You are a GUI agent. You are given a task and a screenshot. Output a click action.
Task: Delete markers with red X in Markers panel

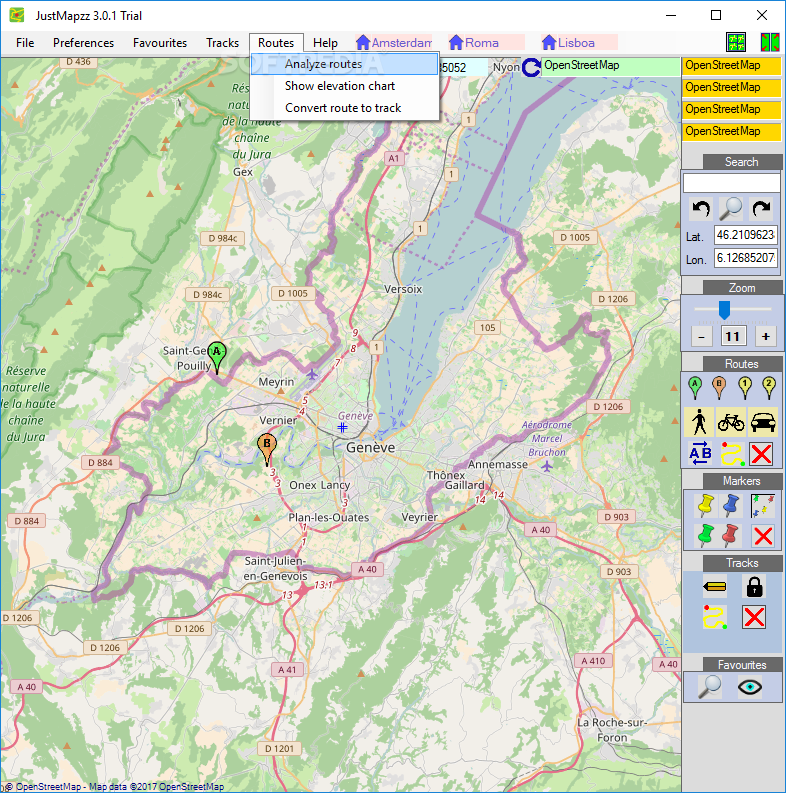[763, 536]
